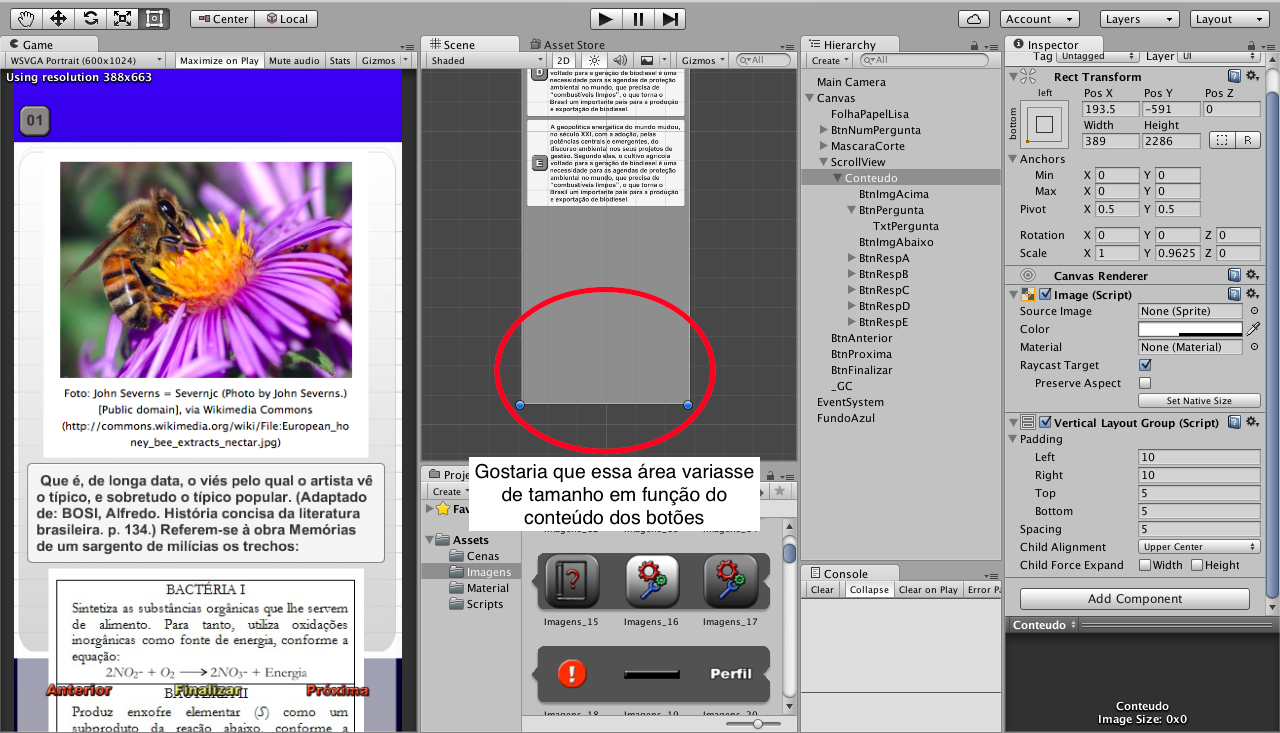
Task: Open Vertical Layout Group gear menu
Action: click(1252, 423)
